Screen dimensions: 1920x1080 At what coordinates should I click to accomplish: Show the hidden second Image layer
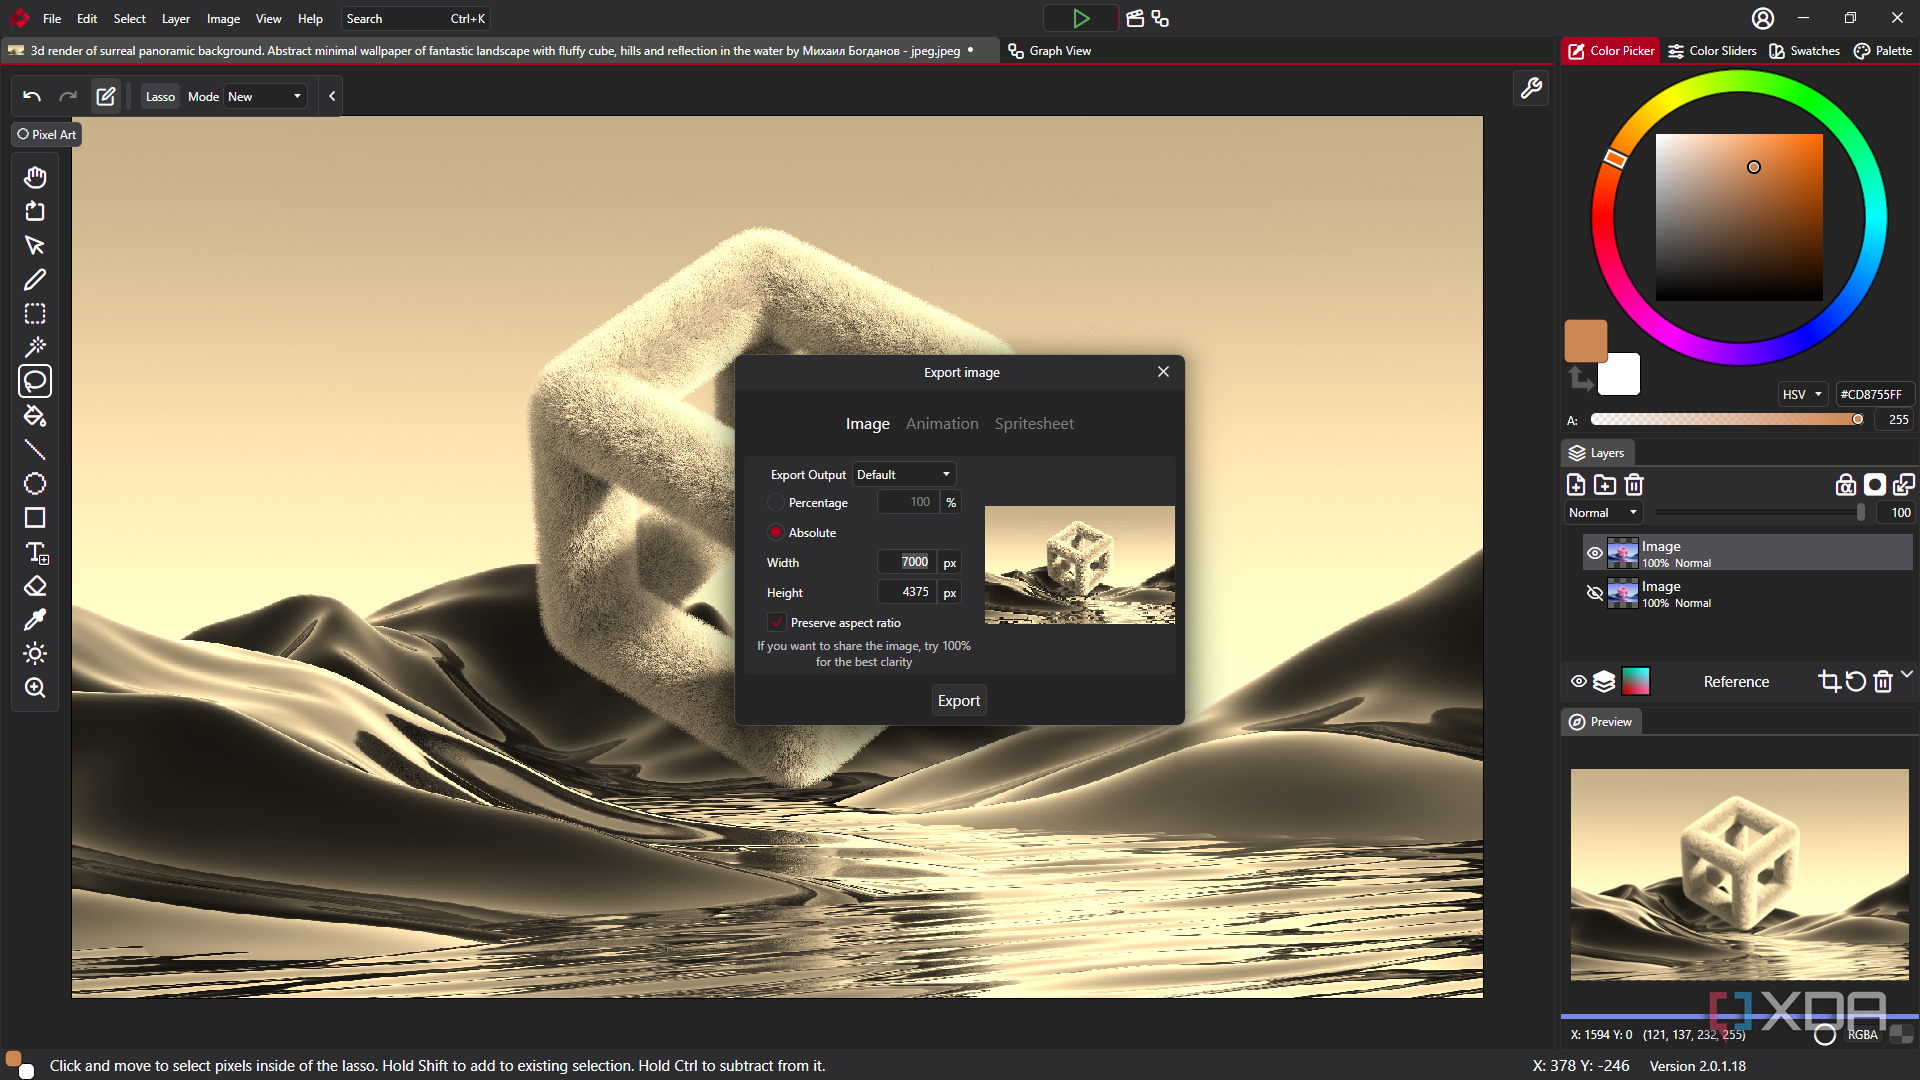point(1594,592)
